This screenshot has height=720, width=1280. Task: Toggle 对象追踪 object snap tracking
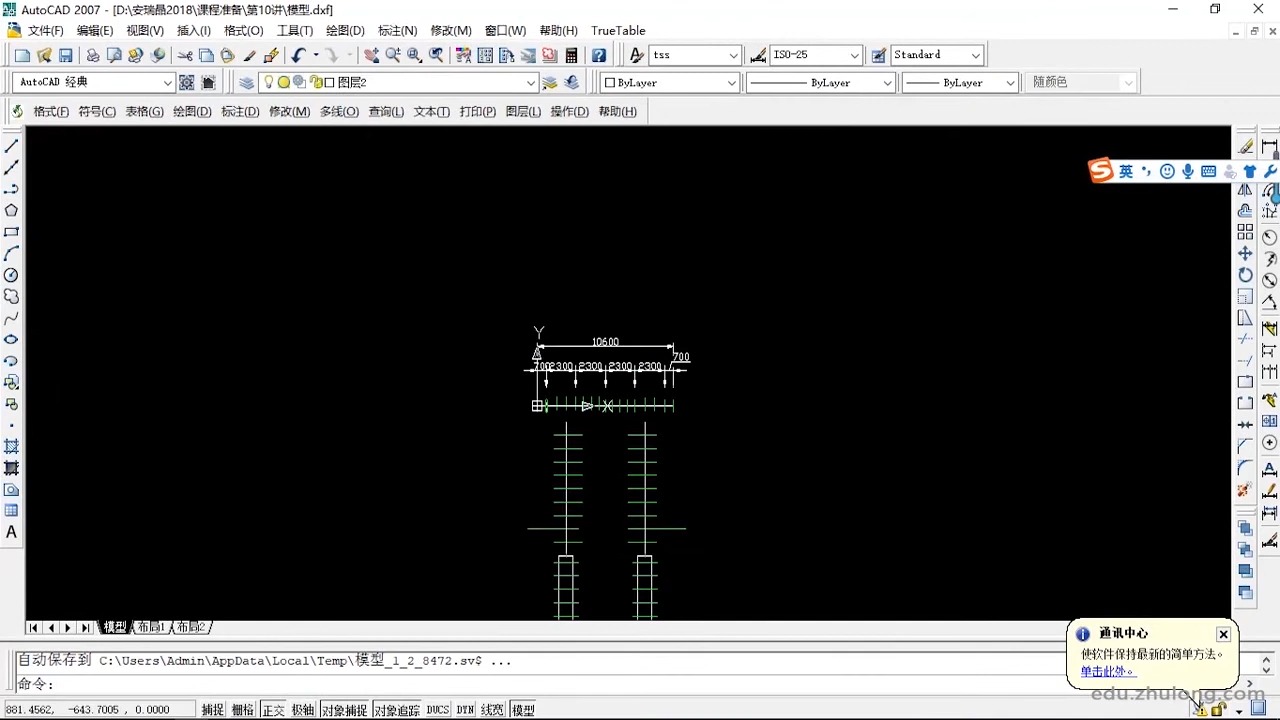coord(397,710)
